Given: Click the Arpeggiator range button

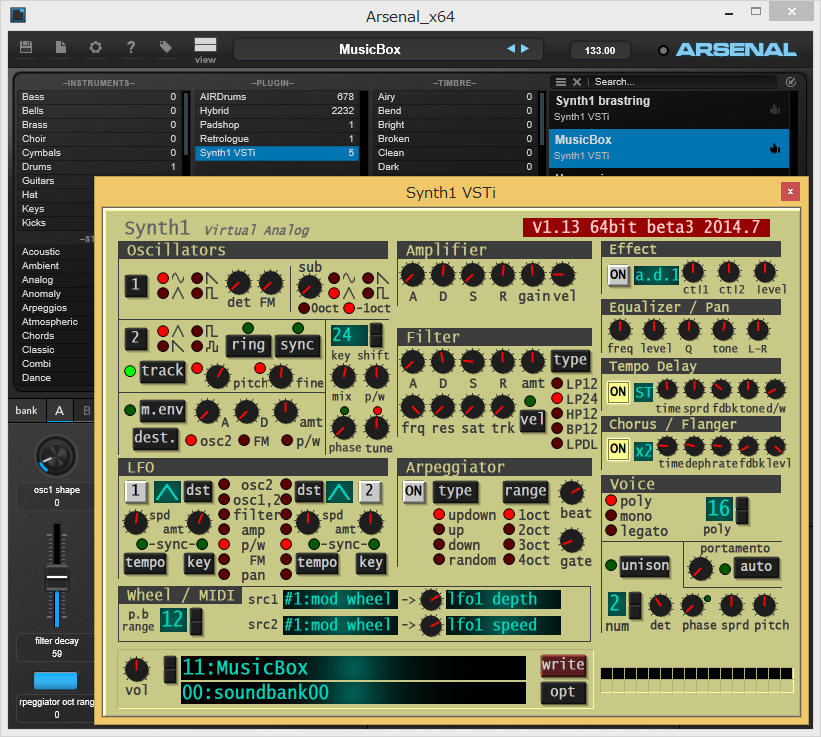Looking at the screenshot, I should point(525,491).
